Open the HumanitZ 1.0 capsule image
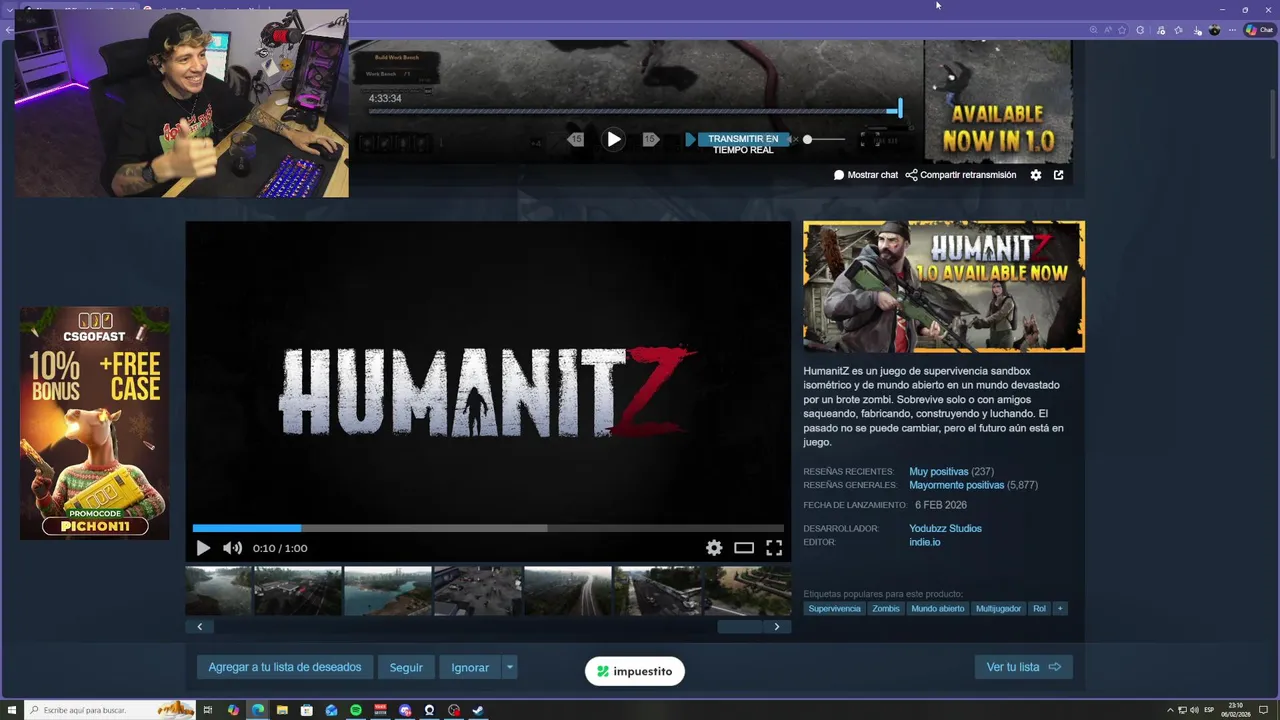Screen dimensions: 1280x720 944,286
